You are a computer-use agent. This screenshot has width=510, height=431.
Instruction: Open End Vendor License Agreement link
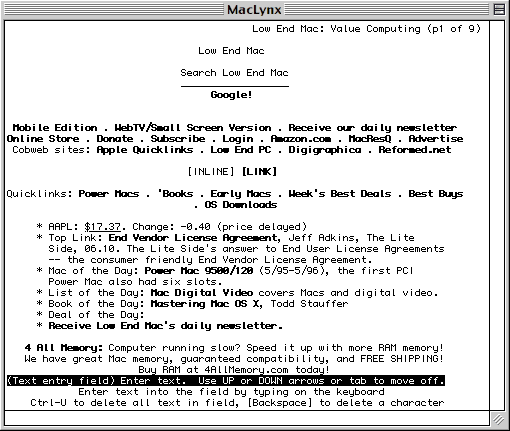pos(193,238)
